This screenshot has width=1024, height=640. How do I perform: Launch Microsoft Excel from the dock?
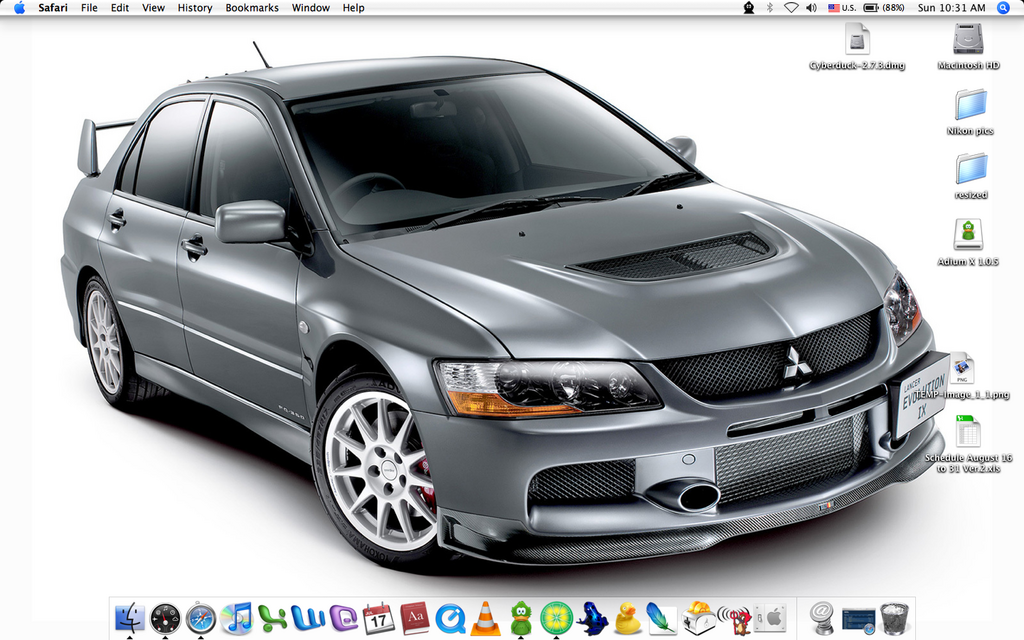[272, 618]
